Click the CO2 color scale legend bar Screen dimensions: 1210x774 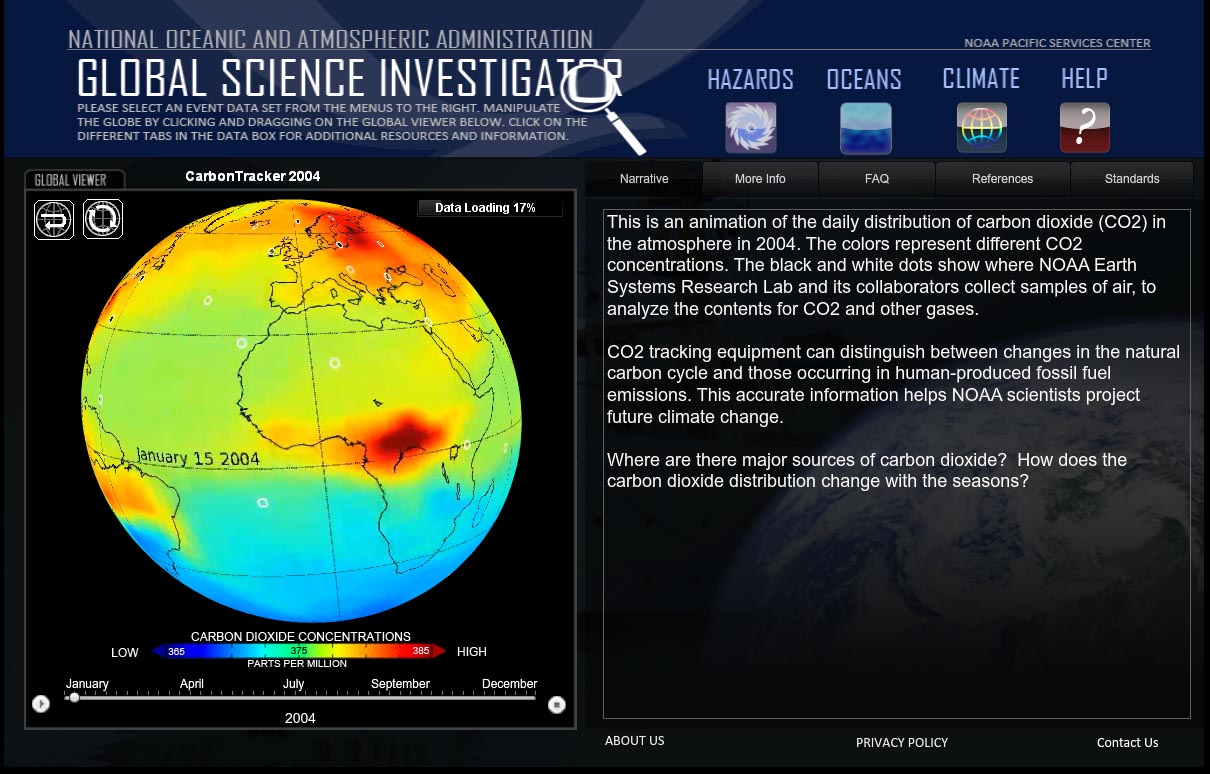298,651
